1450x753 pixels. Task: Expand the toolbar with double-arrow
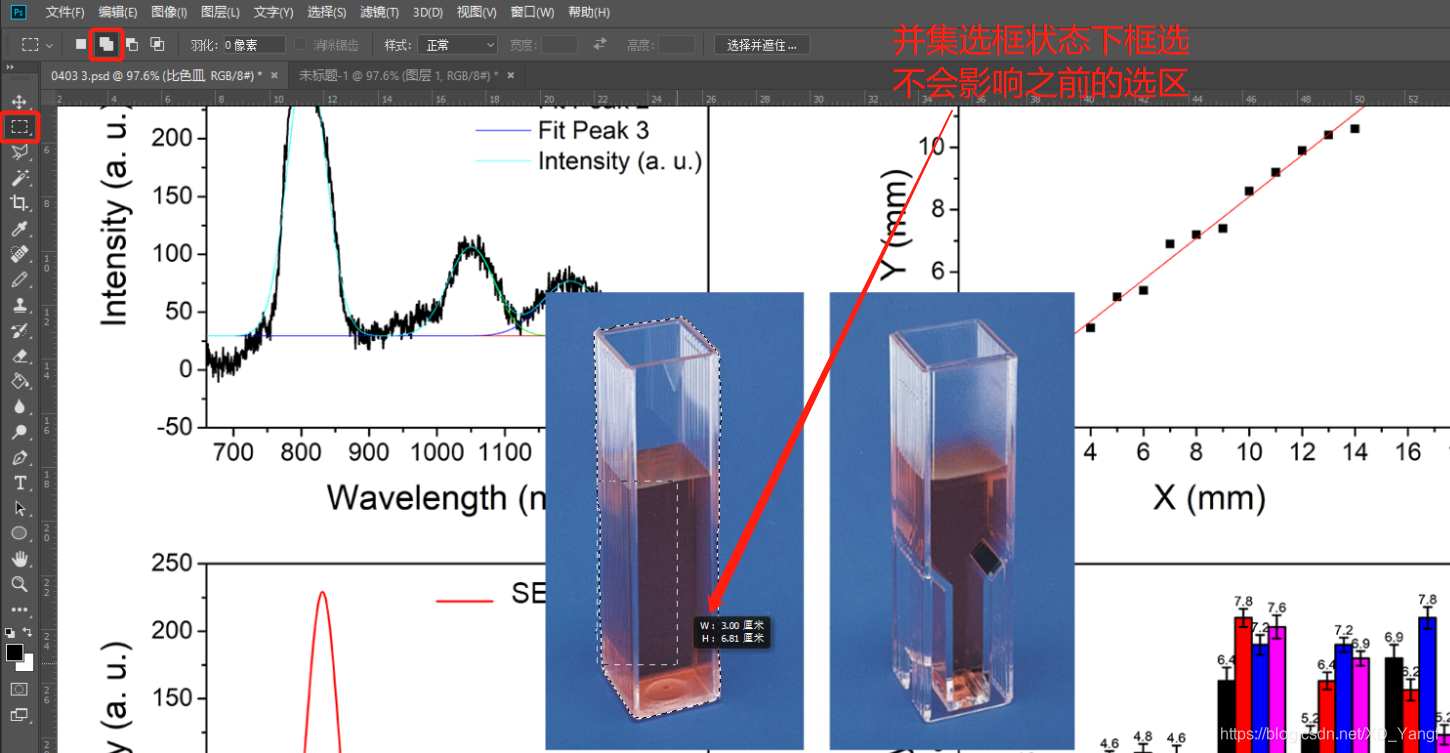[x=10, y=68]
